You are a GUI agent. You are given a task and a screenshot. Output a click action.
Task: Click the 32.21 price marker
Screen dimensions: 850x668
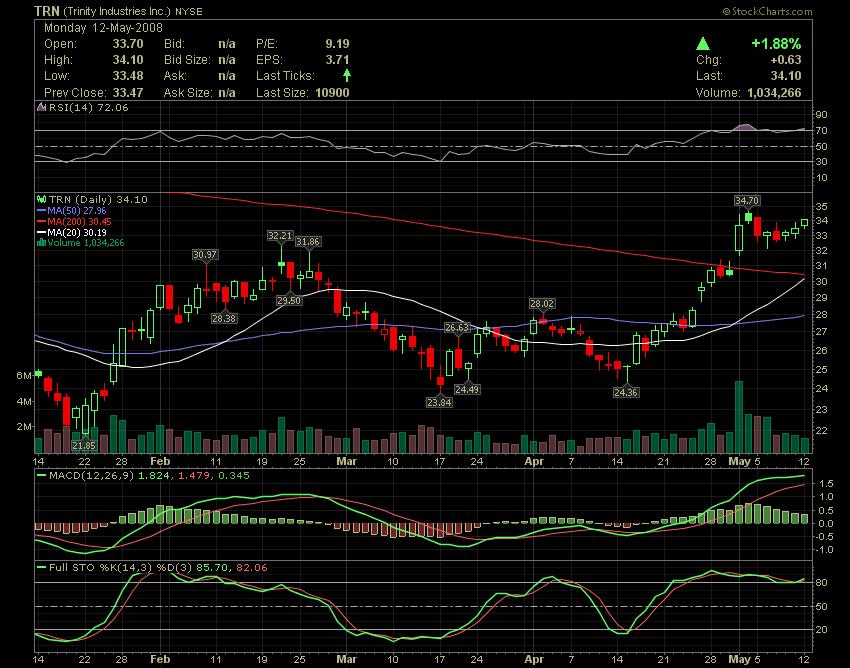click(280, 236)
